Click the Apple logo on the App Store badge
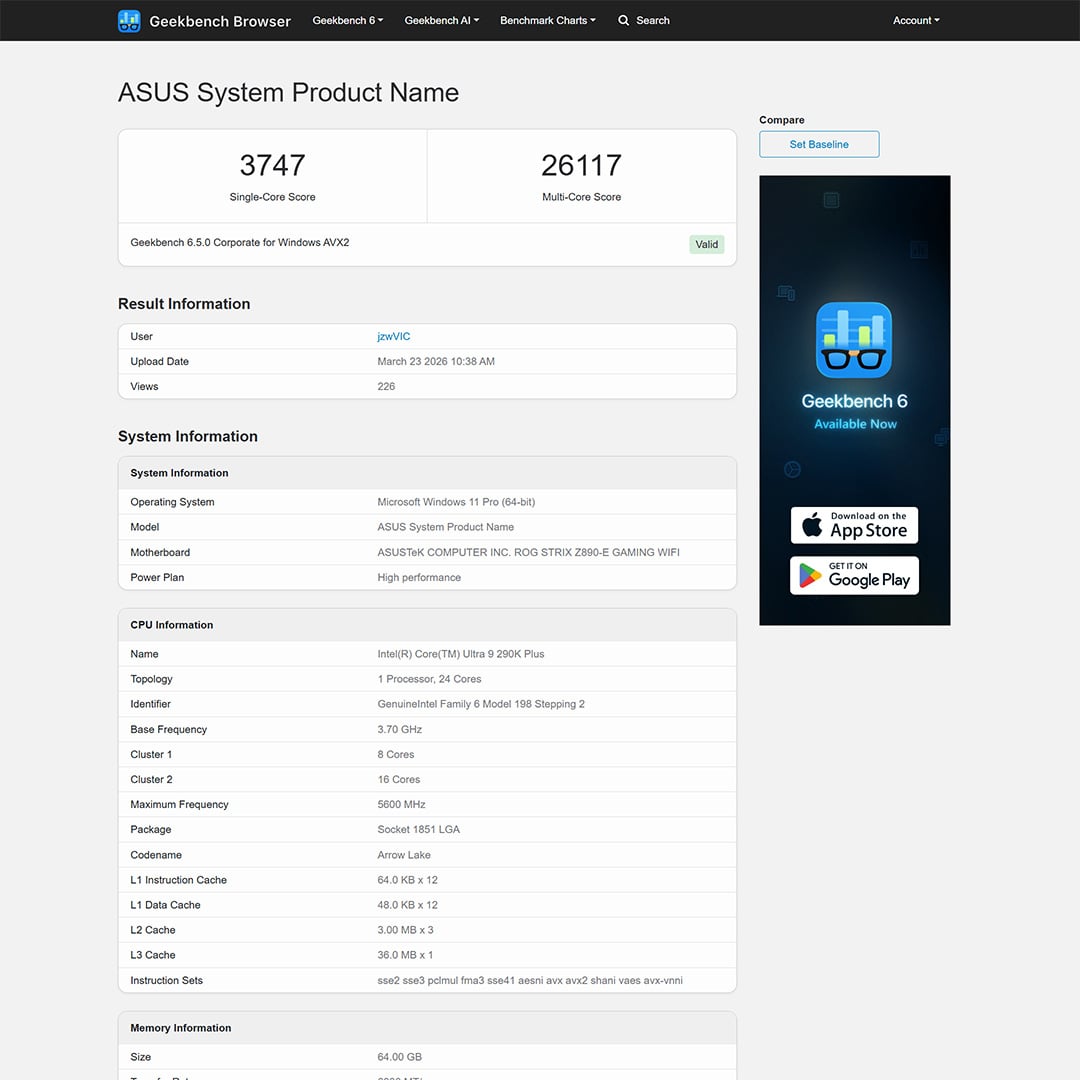The image size is (1080, 1080). tap(812, 525)
